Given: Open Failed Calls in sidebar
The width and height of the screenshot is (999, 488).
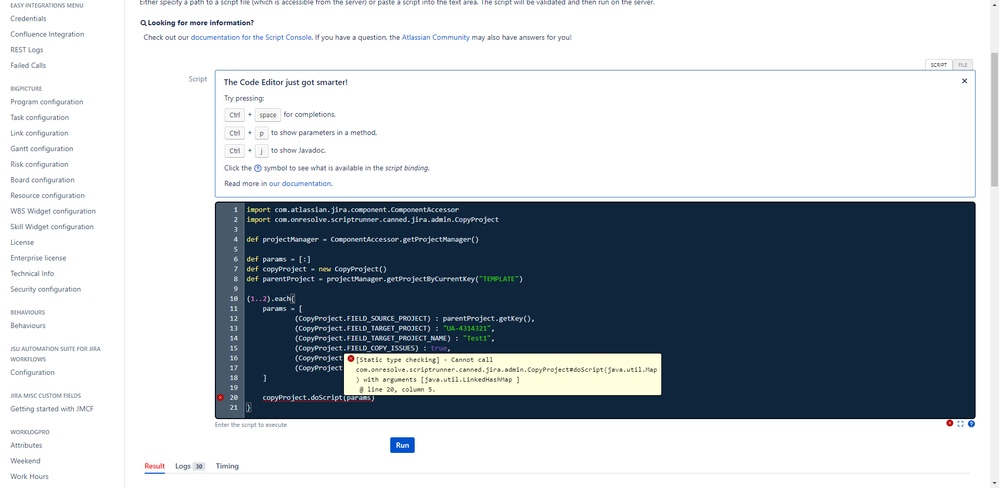Looking at the screenshot, I should [28, 66].
